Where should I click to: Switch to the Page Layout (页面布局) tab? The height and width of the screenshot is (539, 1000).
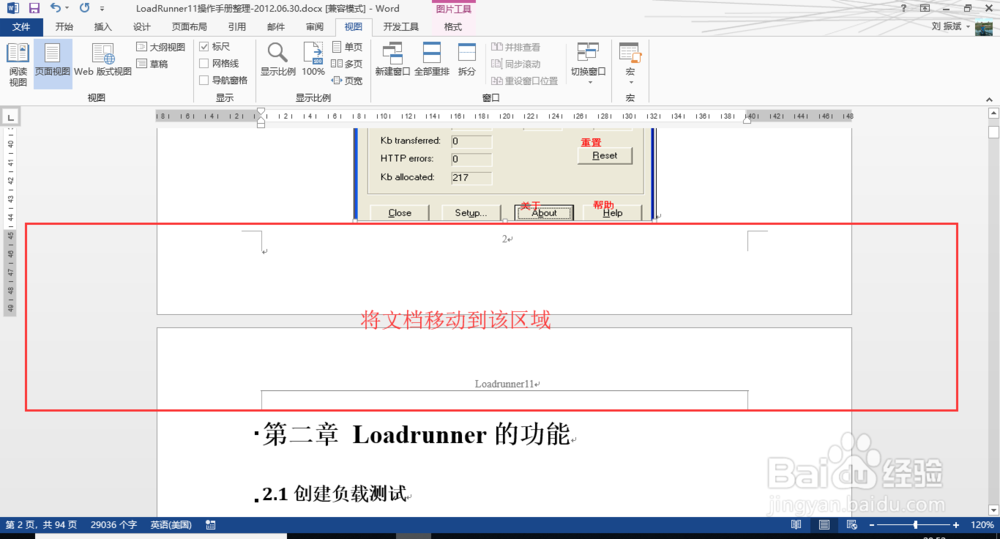189,27
